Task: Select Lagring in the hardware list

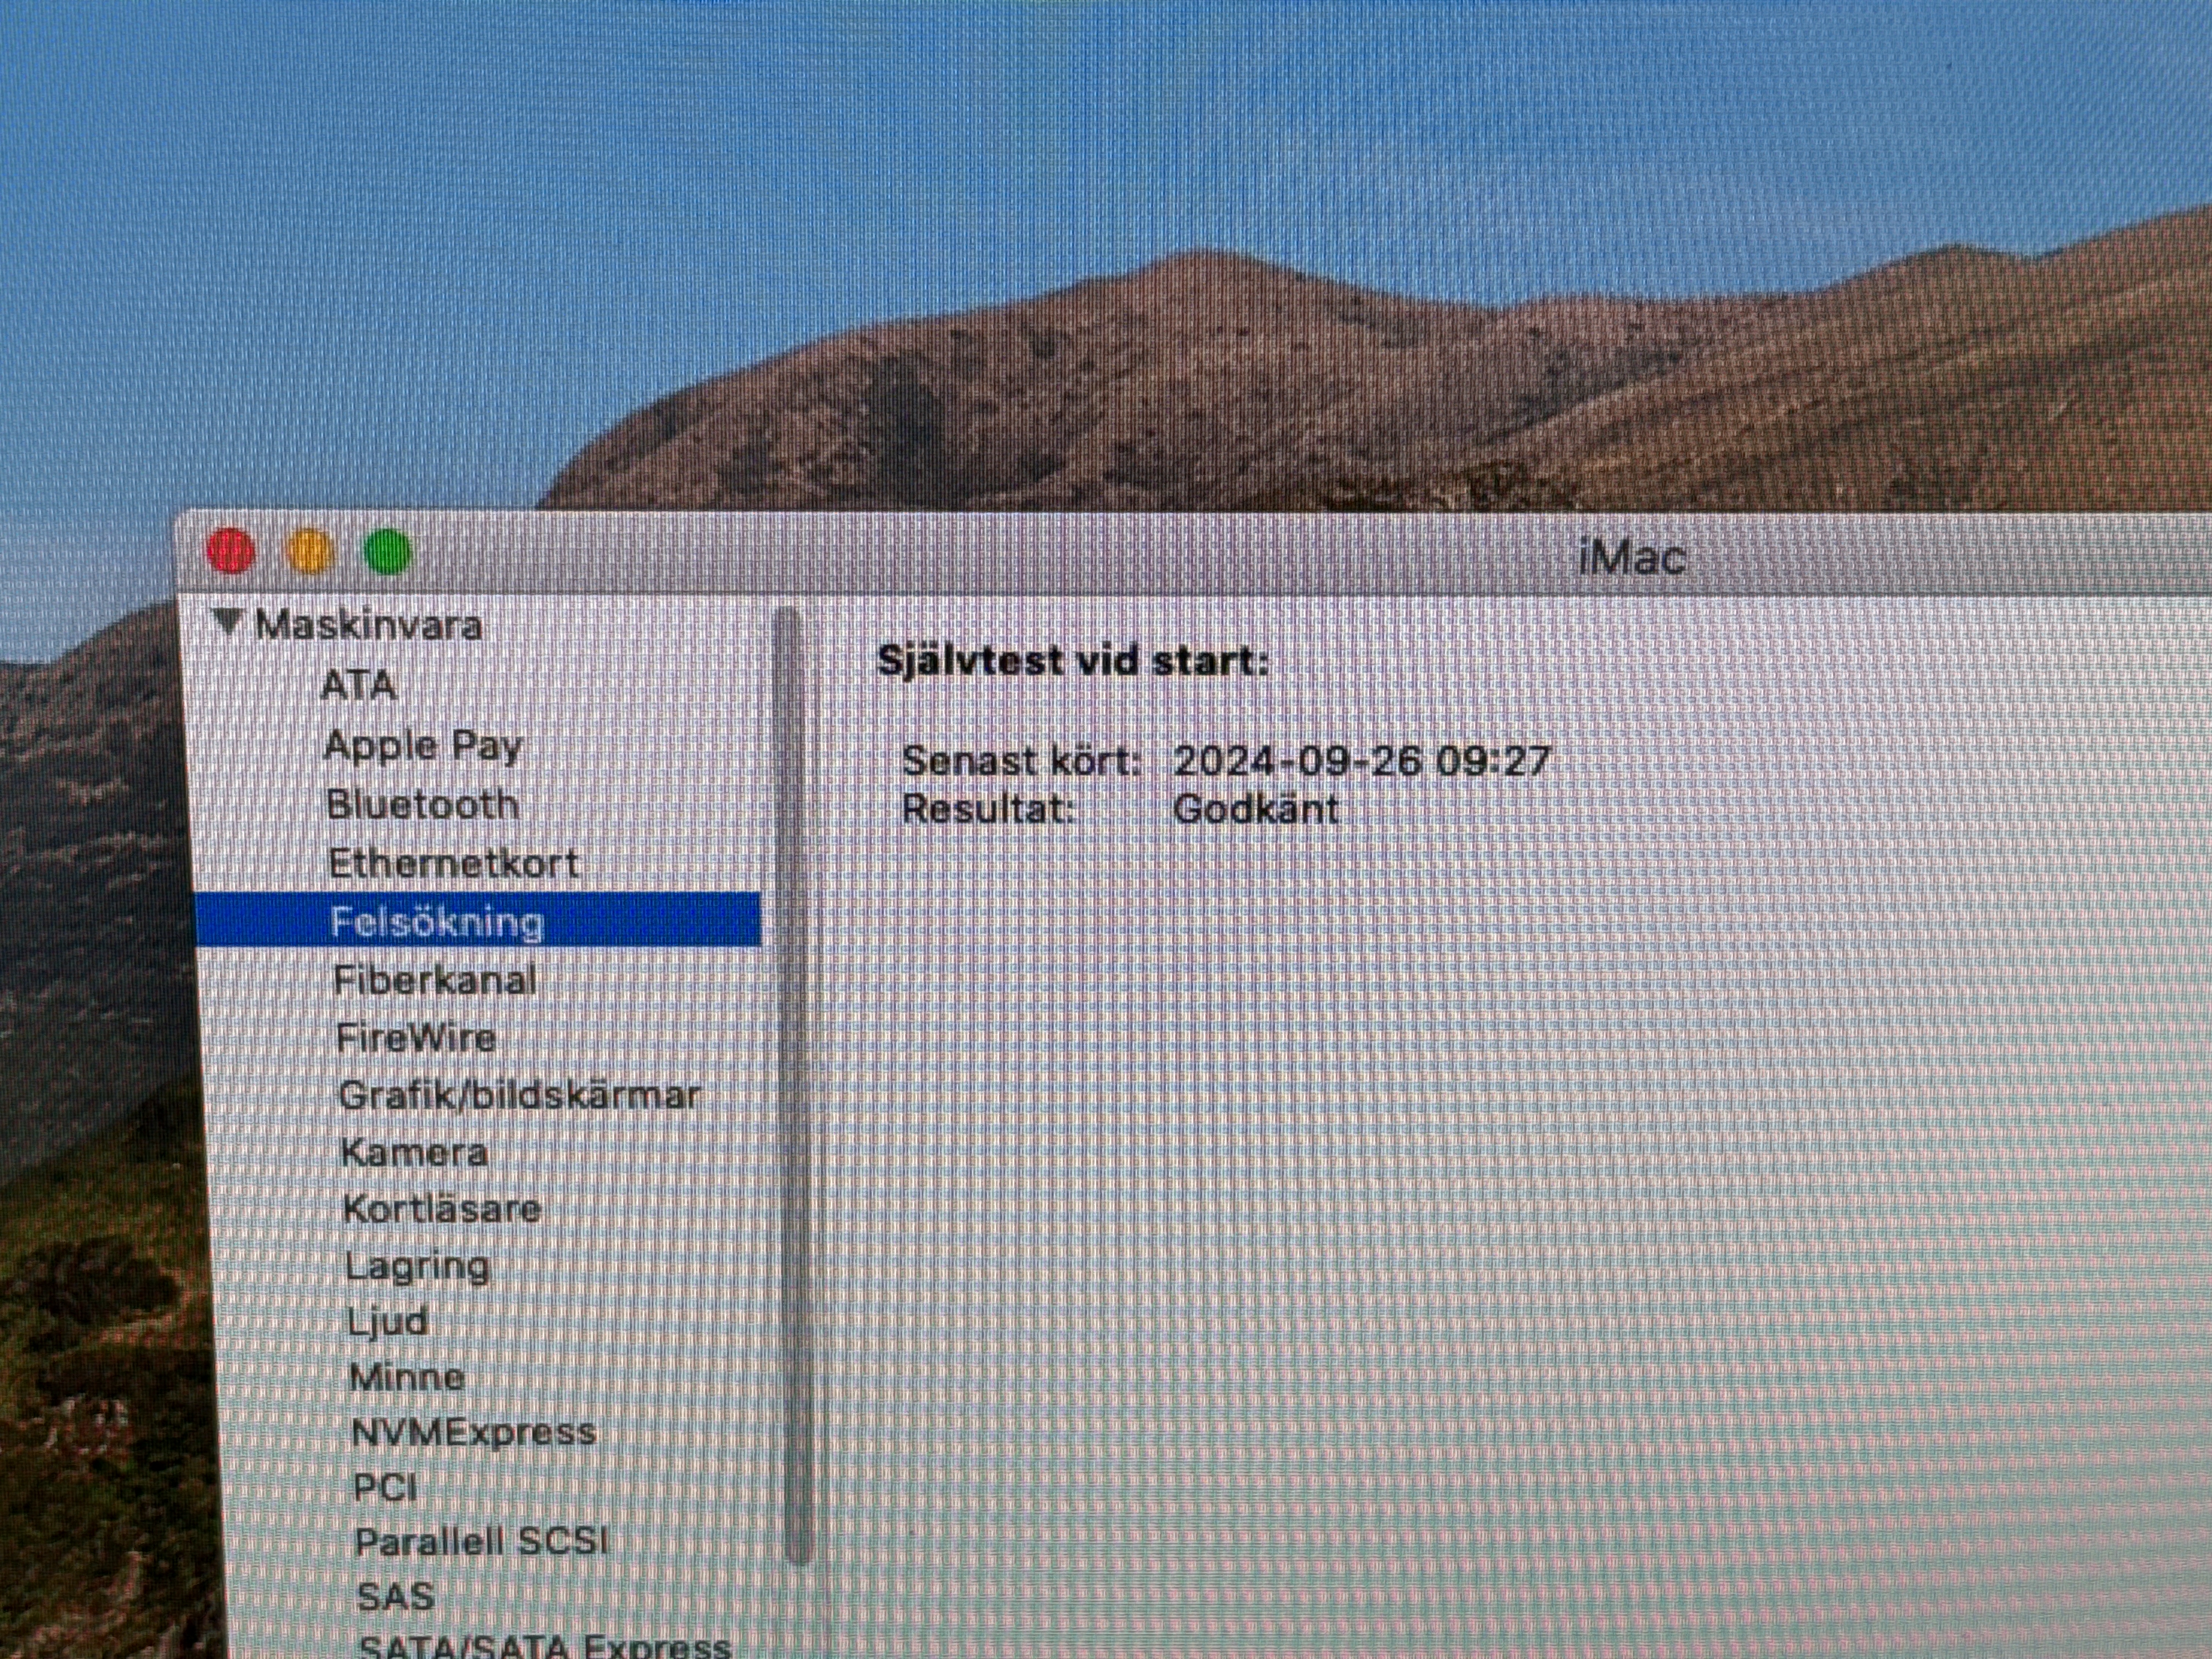Action: click(417, 1266)
